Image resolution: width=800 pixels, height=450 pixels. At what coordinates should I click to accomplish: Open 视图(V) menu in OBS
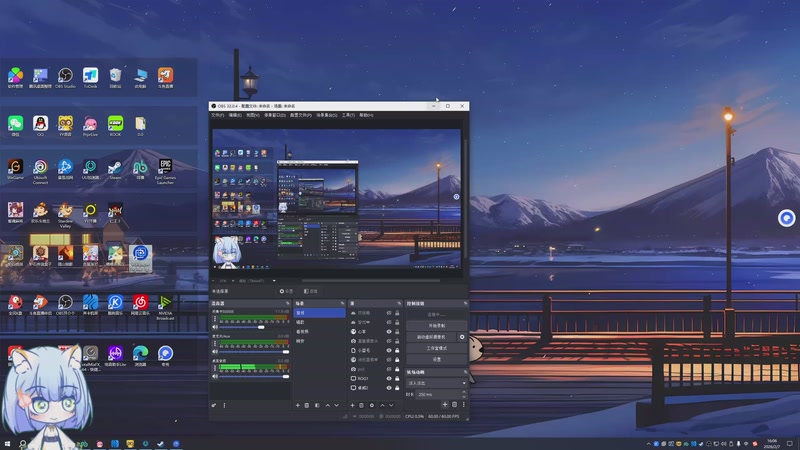tap(253, 115)
